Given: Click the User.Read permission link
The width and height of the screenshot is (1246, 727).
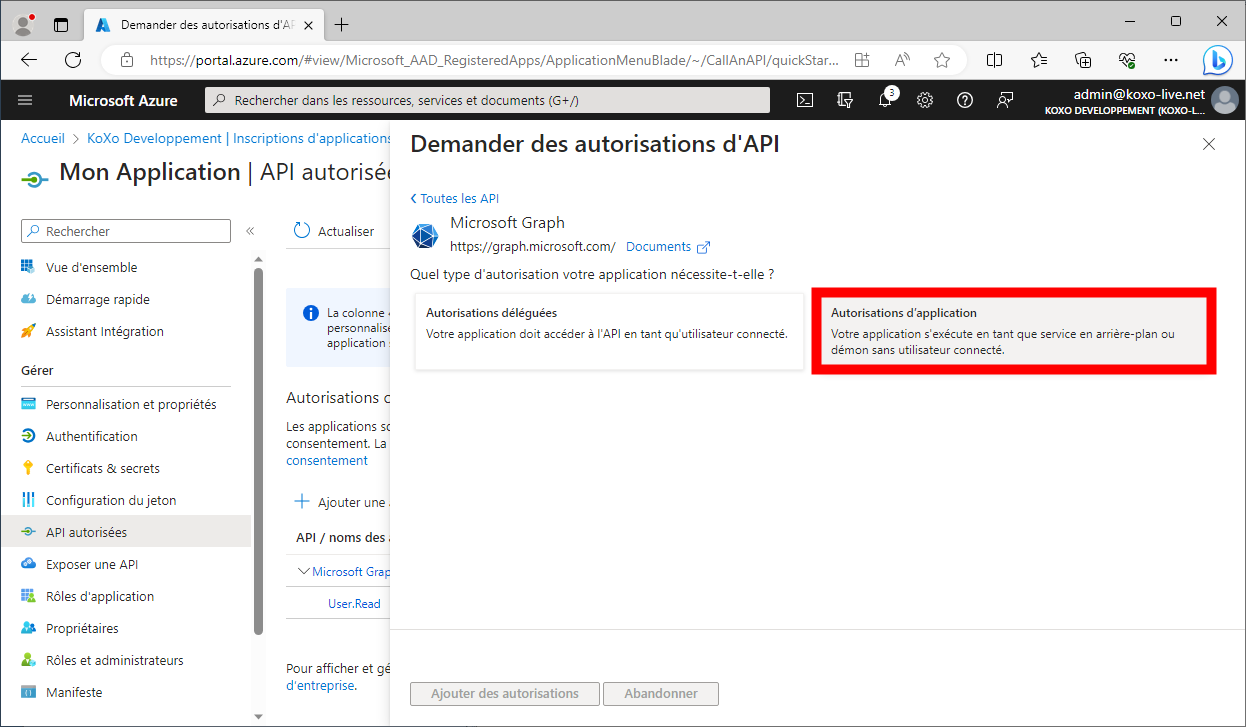Looking at the screenshot, I should [354, 604].
